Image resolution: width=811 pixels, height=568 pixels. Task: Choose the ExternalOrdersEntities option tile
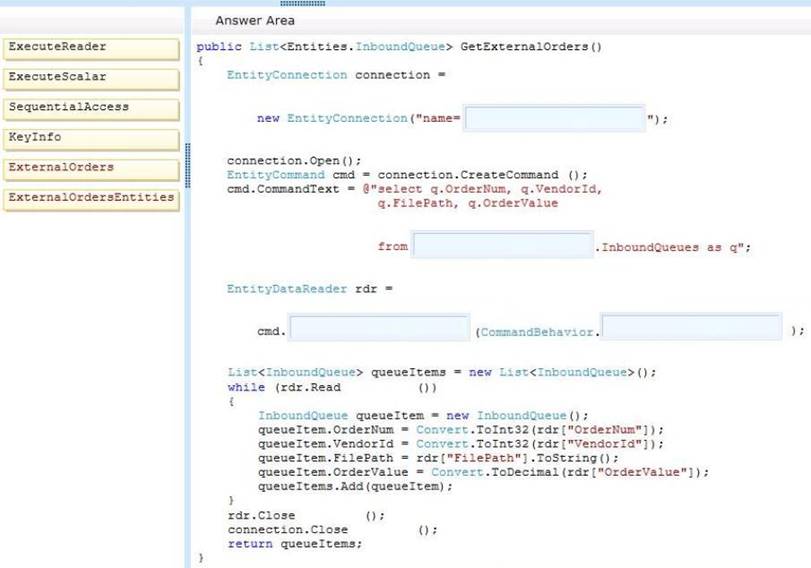[x=92, y=200]
